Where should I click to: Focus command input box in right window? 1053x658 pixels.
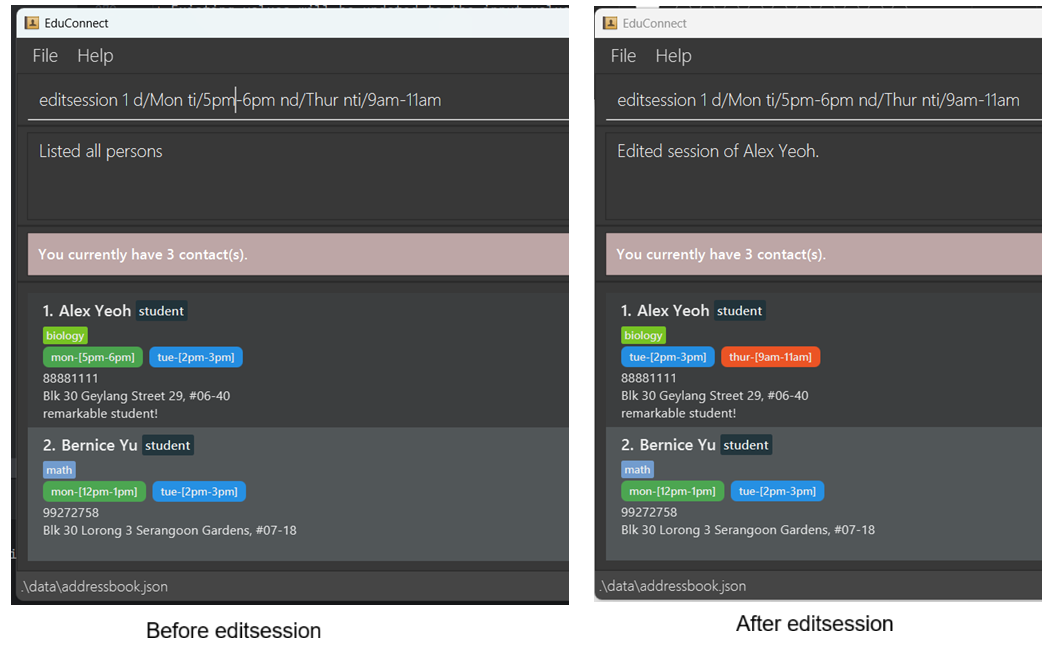coord(824,100)
